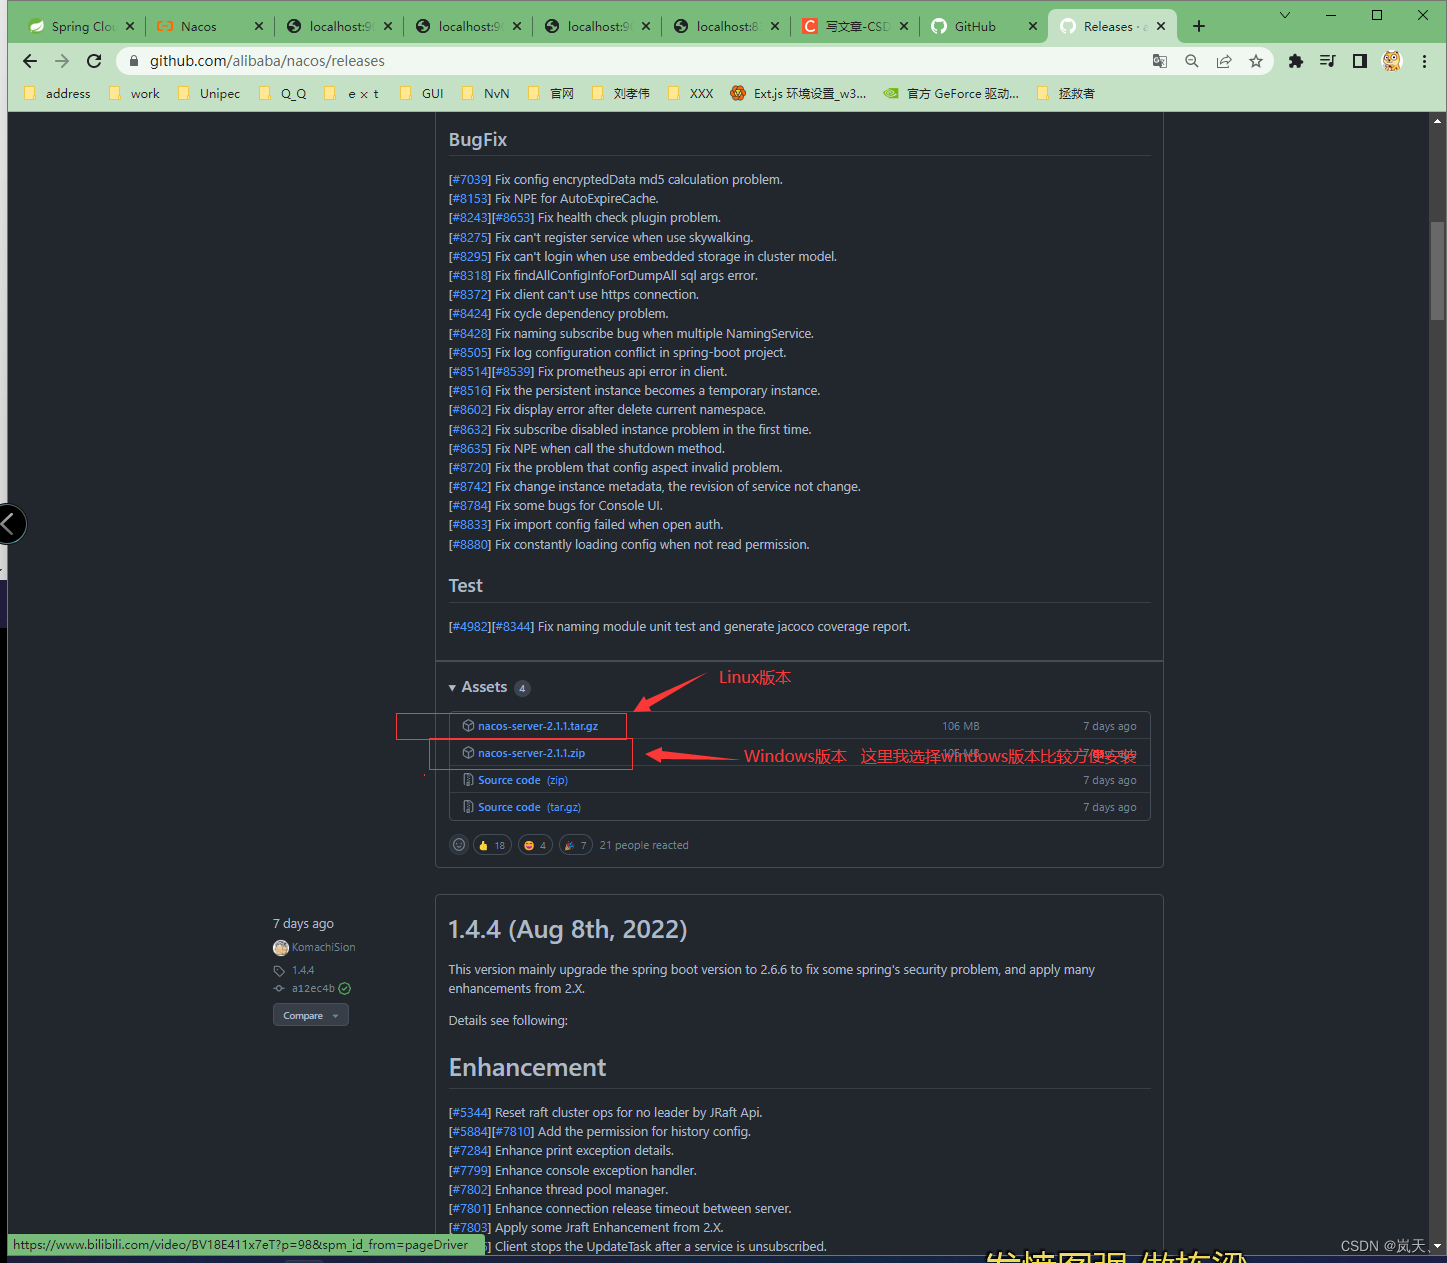
Task: Open the 拯救者 bookmark folder
Action: coord(1066,93)
